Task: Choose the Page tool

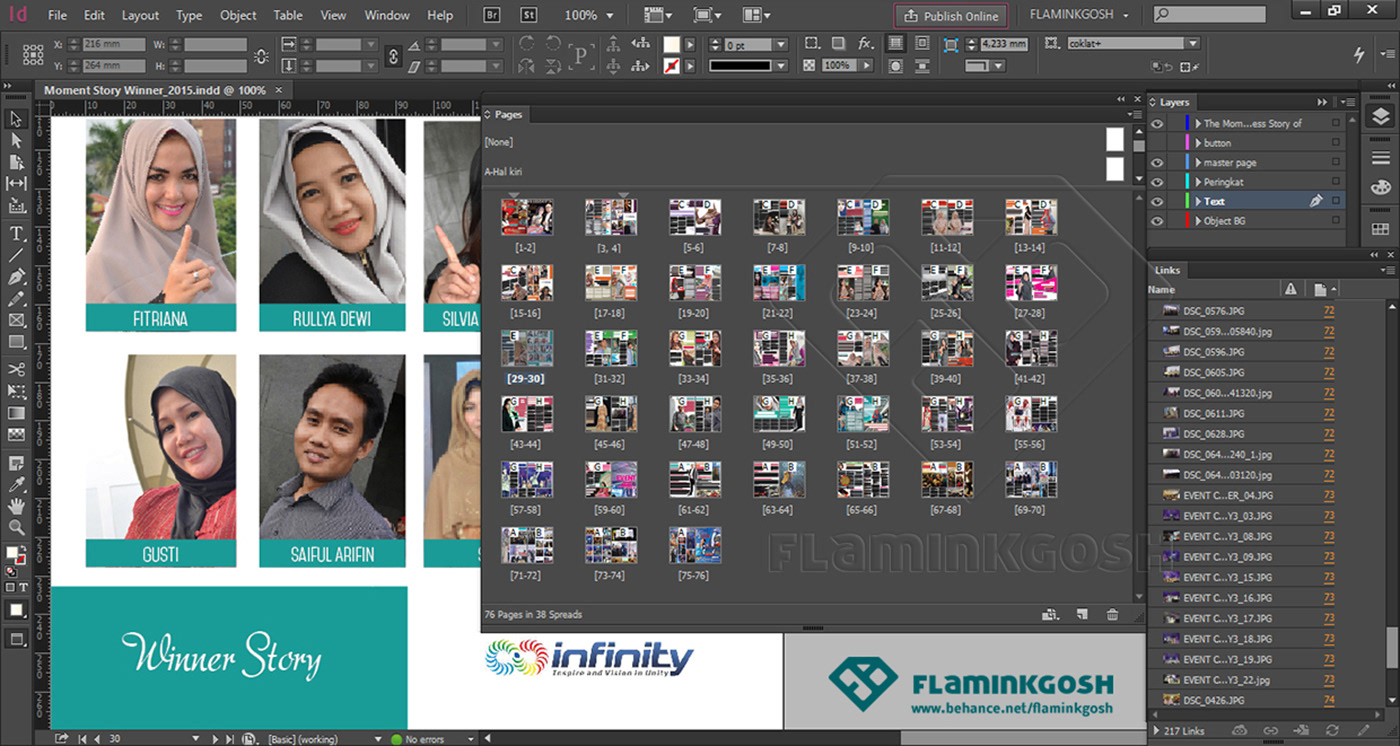Action: [16, 162]
